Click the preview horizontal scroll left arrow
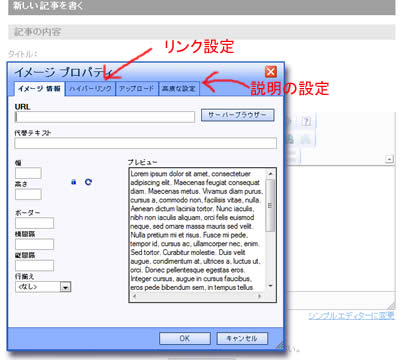This screenshot has width=400, height=360. point(134,296)
